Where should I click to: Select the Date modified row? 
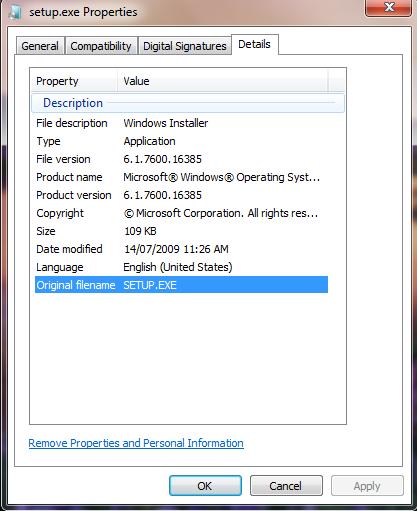coord(181,249)
